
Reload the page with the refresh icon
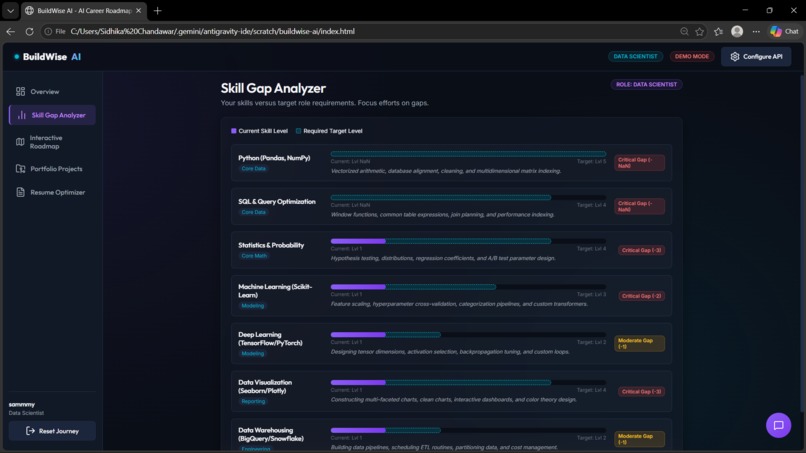pyautogui.click(x=29, y=31)
